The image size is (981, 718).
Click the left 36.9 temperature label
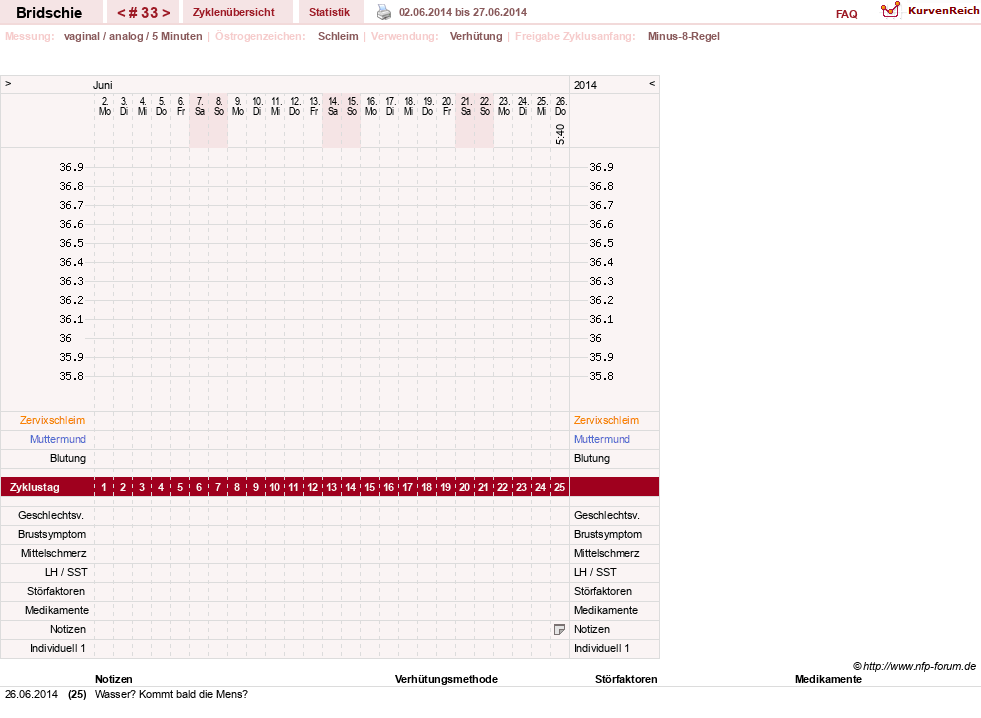pos(71,167)
